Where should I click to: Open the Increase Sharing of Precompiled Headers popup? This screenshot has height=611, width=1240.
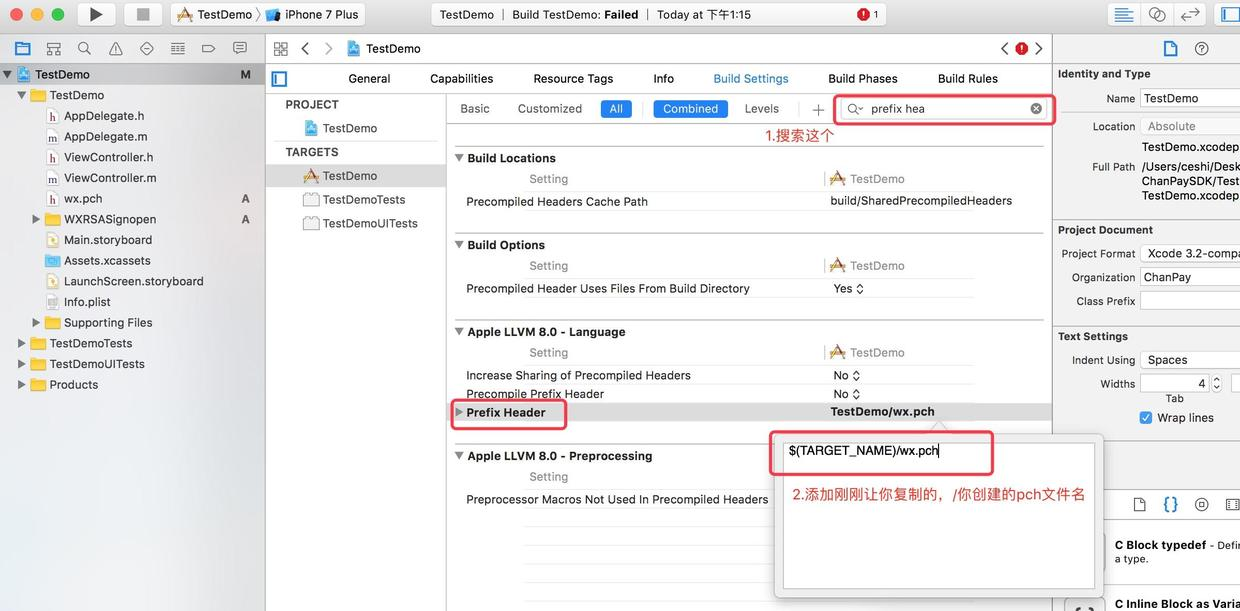[x=847, y=376]
